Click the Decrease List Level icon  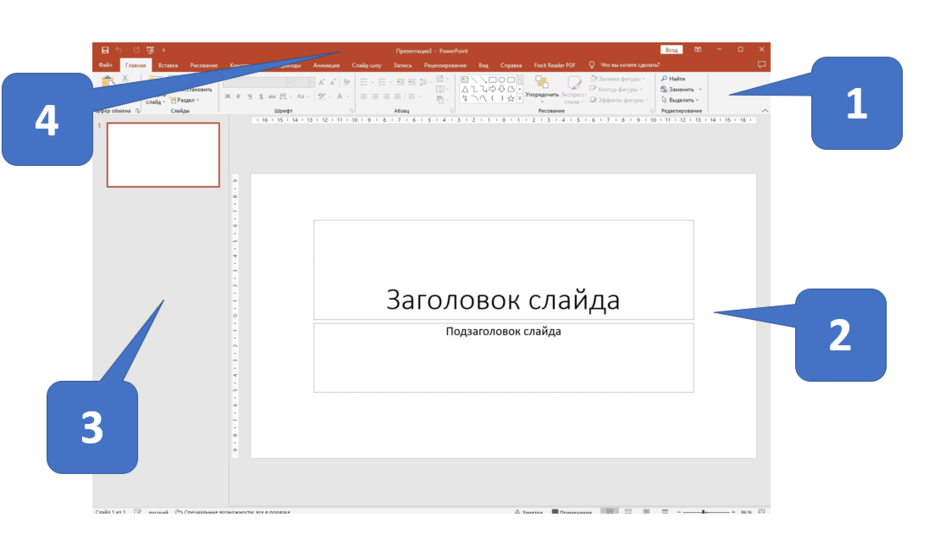(x=400, y=82)
